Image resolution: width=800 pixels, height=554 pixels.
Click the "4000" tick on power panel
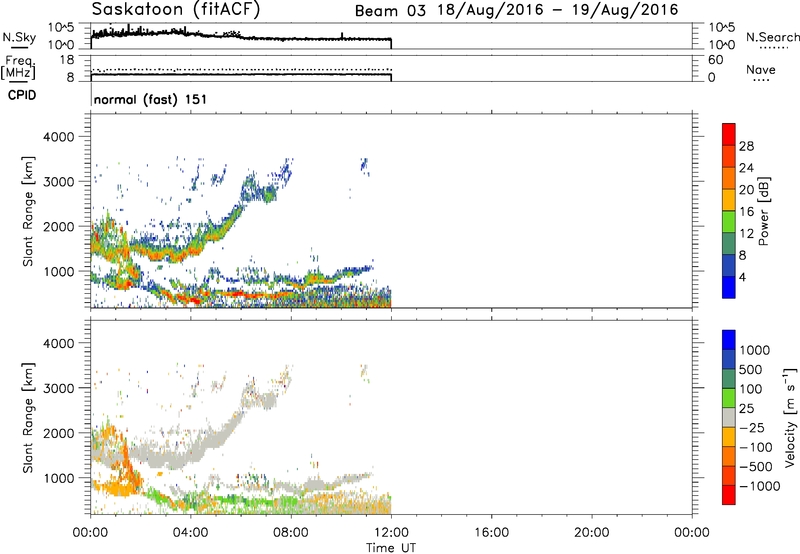(x=58, y=137)
